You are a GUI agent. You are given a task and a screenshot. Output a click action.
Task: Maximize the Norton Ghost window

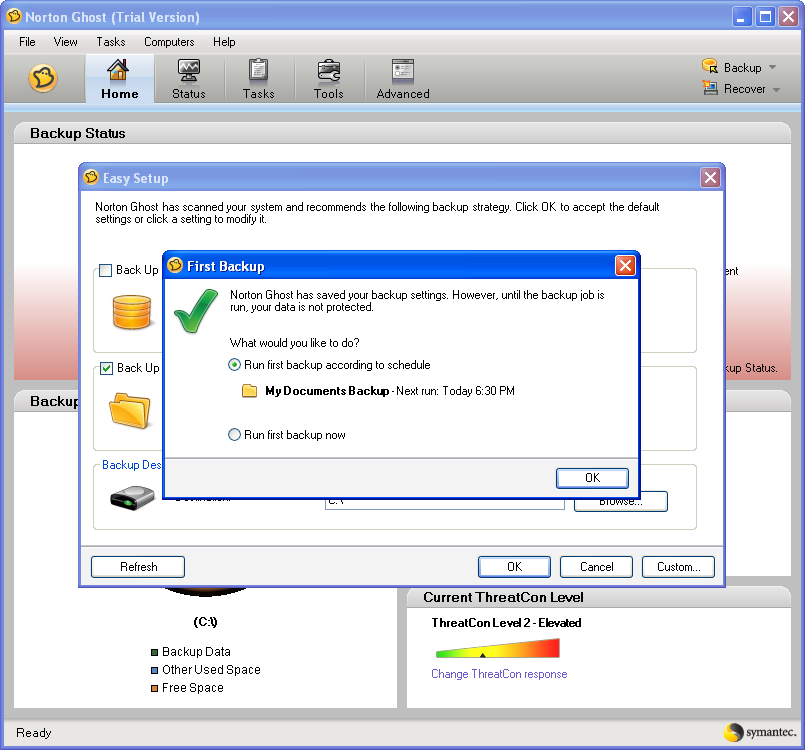[x=765, y=17]
